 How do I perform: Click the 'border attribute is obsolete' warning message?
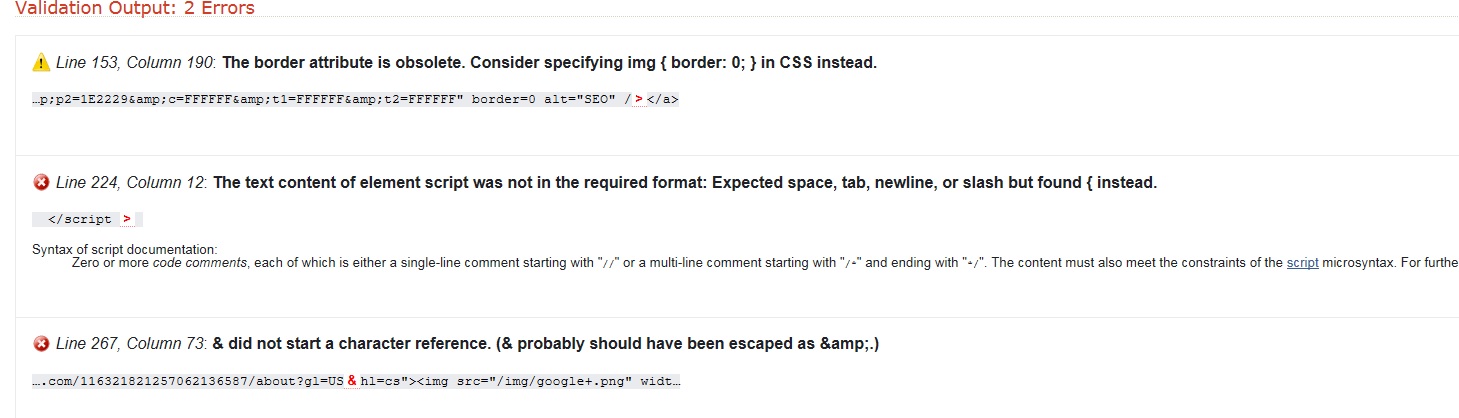[x=549, y=63]
